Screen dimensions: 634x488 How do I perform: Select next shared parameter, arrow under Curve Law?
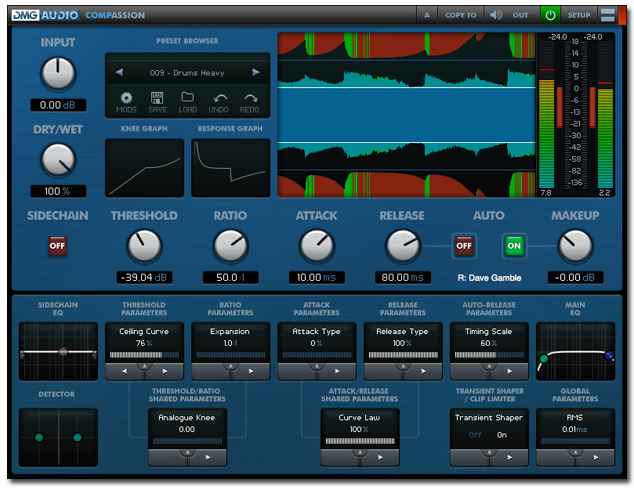pyautogui.click(x=380, y=457)
